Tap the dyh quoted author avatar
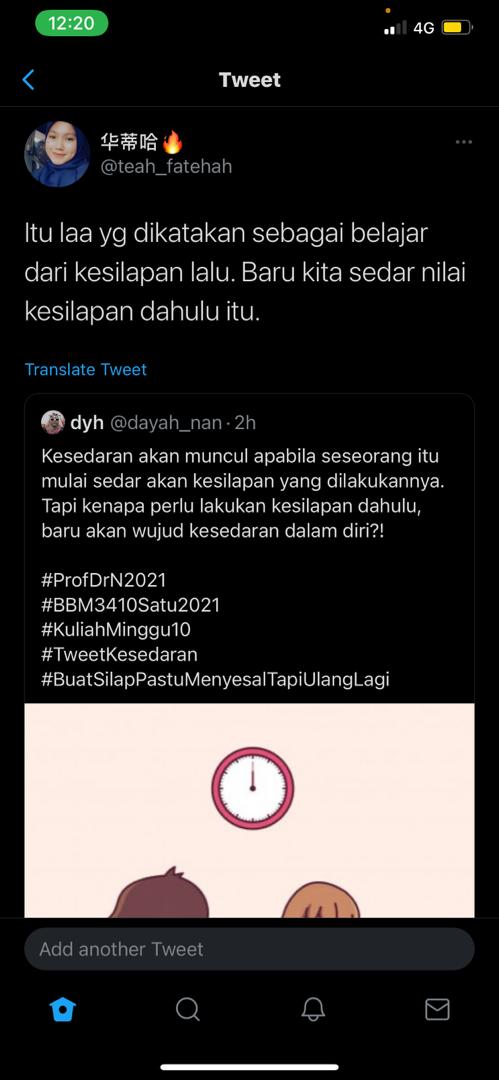499x1080 pixels. click(x=53, y=422)
